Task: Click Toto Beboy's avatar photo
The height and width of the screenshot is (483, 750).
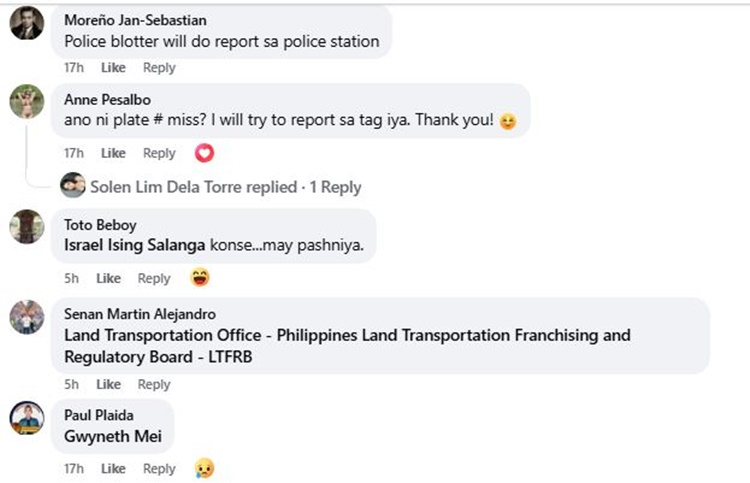Action: (27, 227)
